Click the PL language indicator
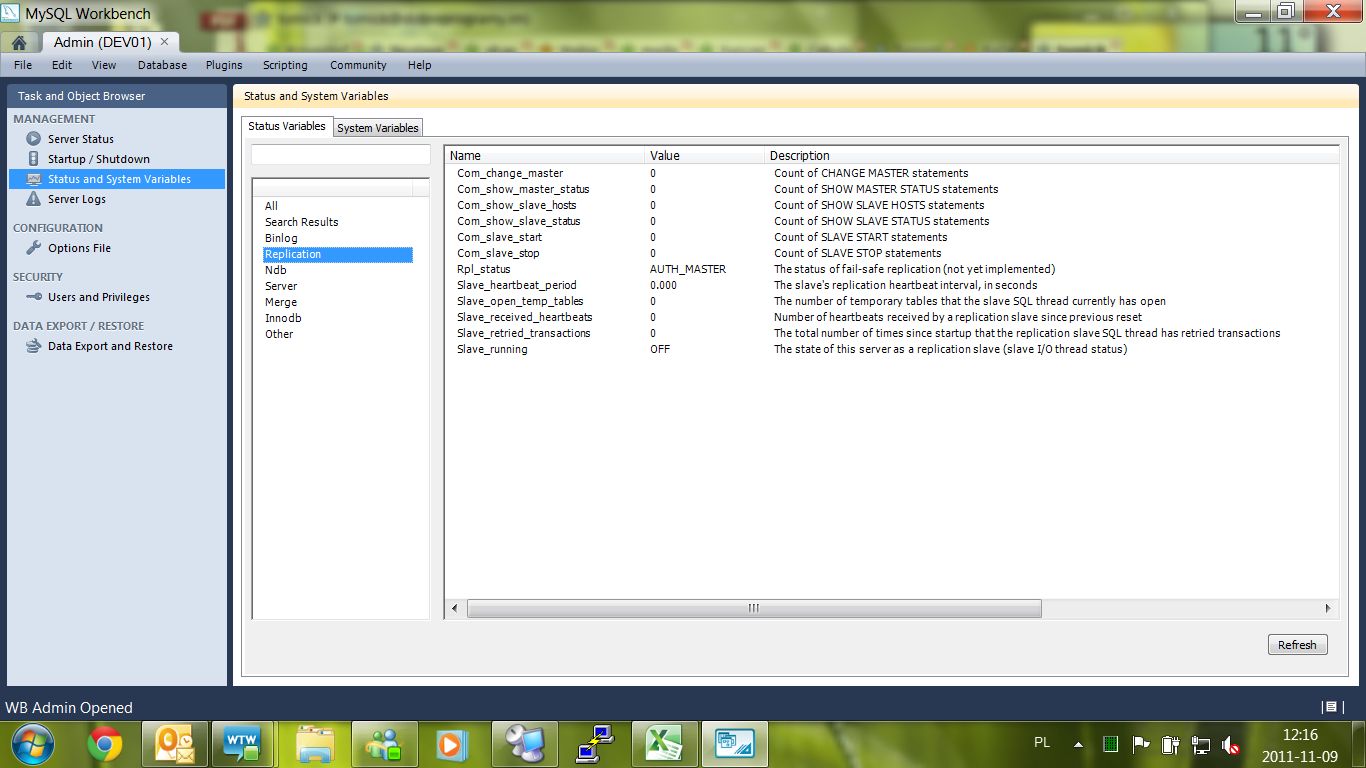 pyautogui.click(x=1042, y=743)
